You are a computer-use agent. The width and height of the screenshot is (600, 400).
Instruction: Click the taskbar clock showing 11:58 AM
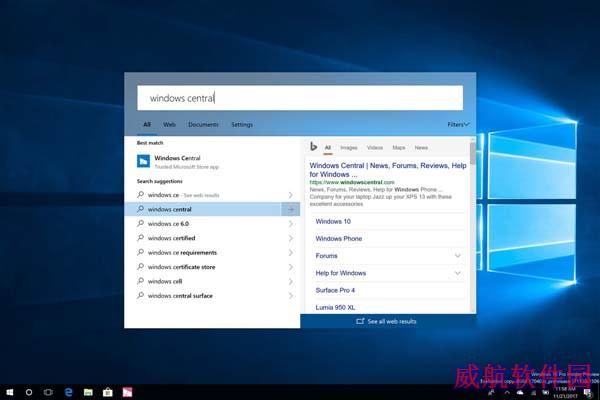pos(565,392)
